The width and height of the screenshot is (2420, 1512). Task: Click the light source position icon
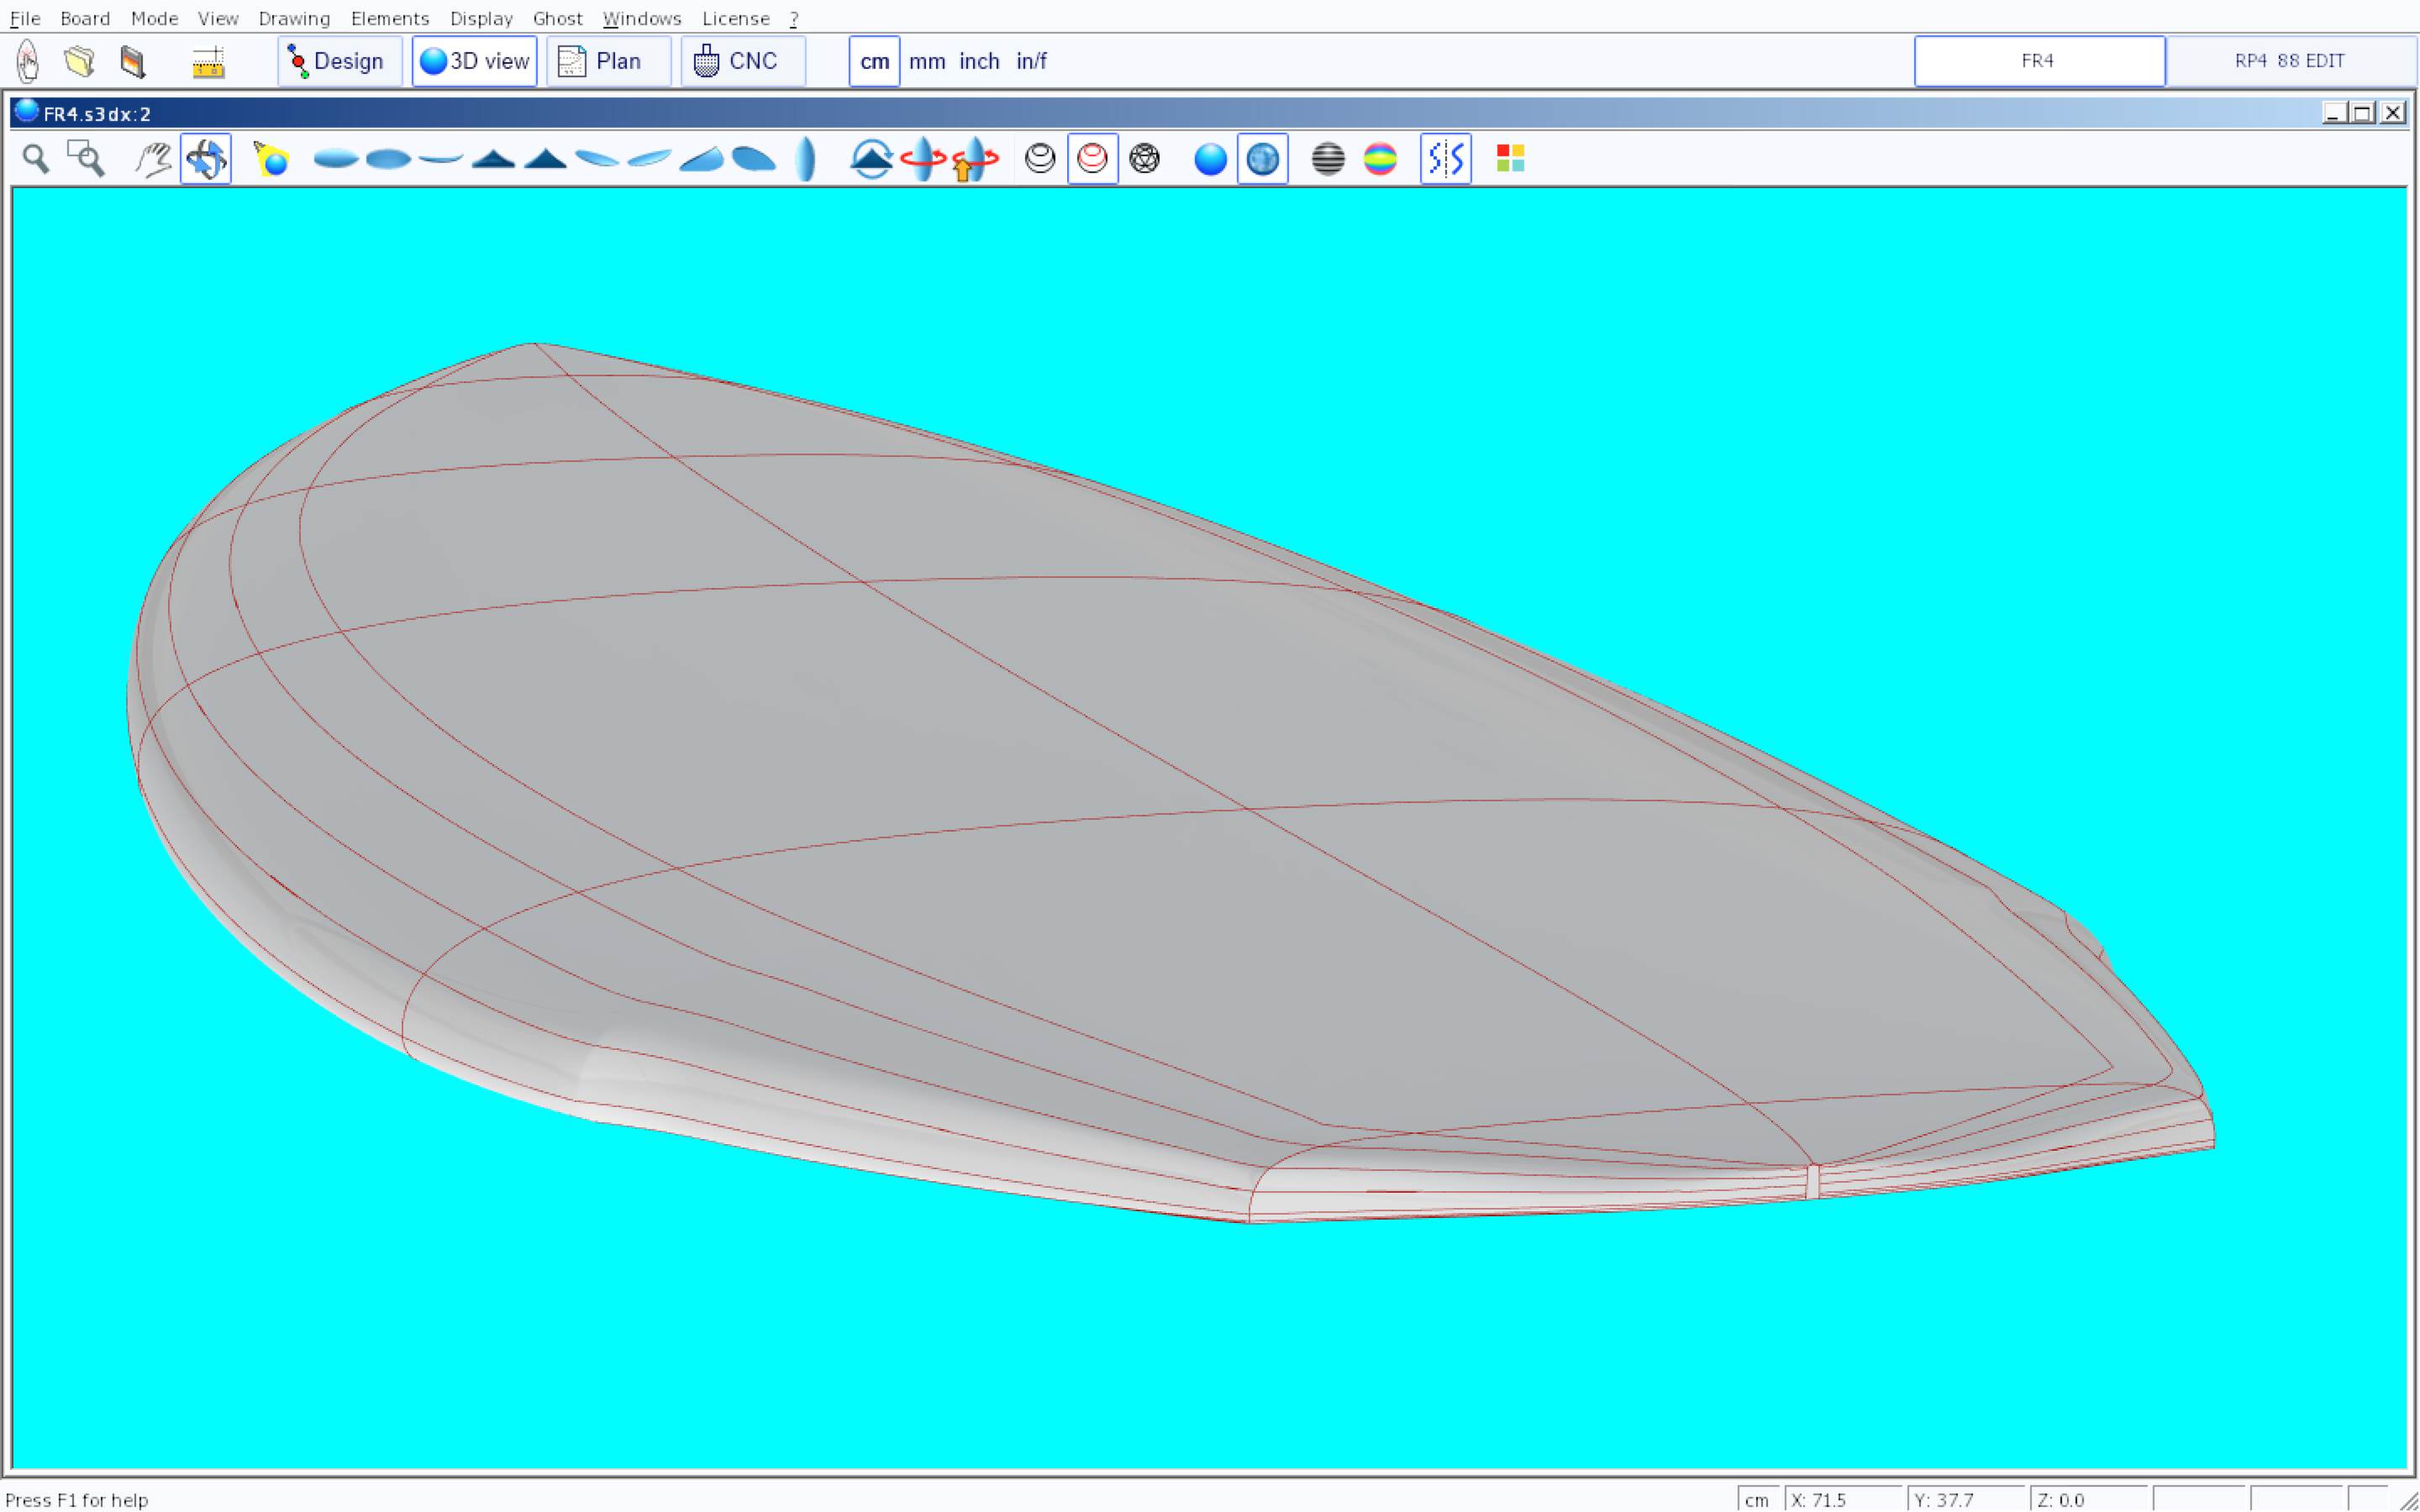271,159
